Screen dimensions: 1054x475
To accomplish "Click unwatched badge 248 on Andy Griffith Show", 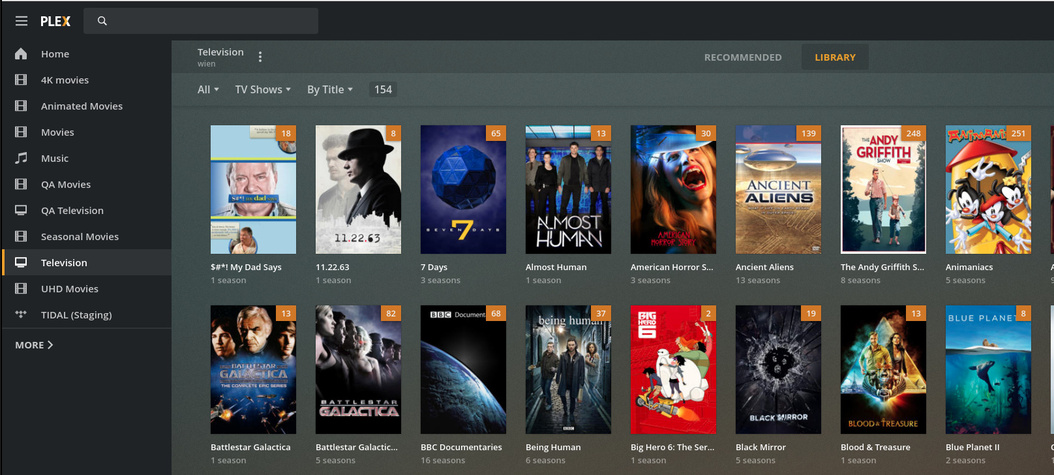I will (x=913, y=134).
